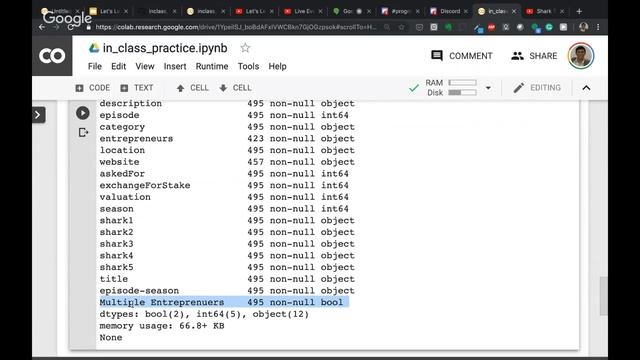The width and height of the screenshot is (640, 360).
Task: Expand the left sidebar panel arrow
Action: [x=38, y=115]
